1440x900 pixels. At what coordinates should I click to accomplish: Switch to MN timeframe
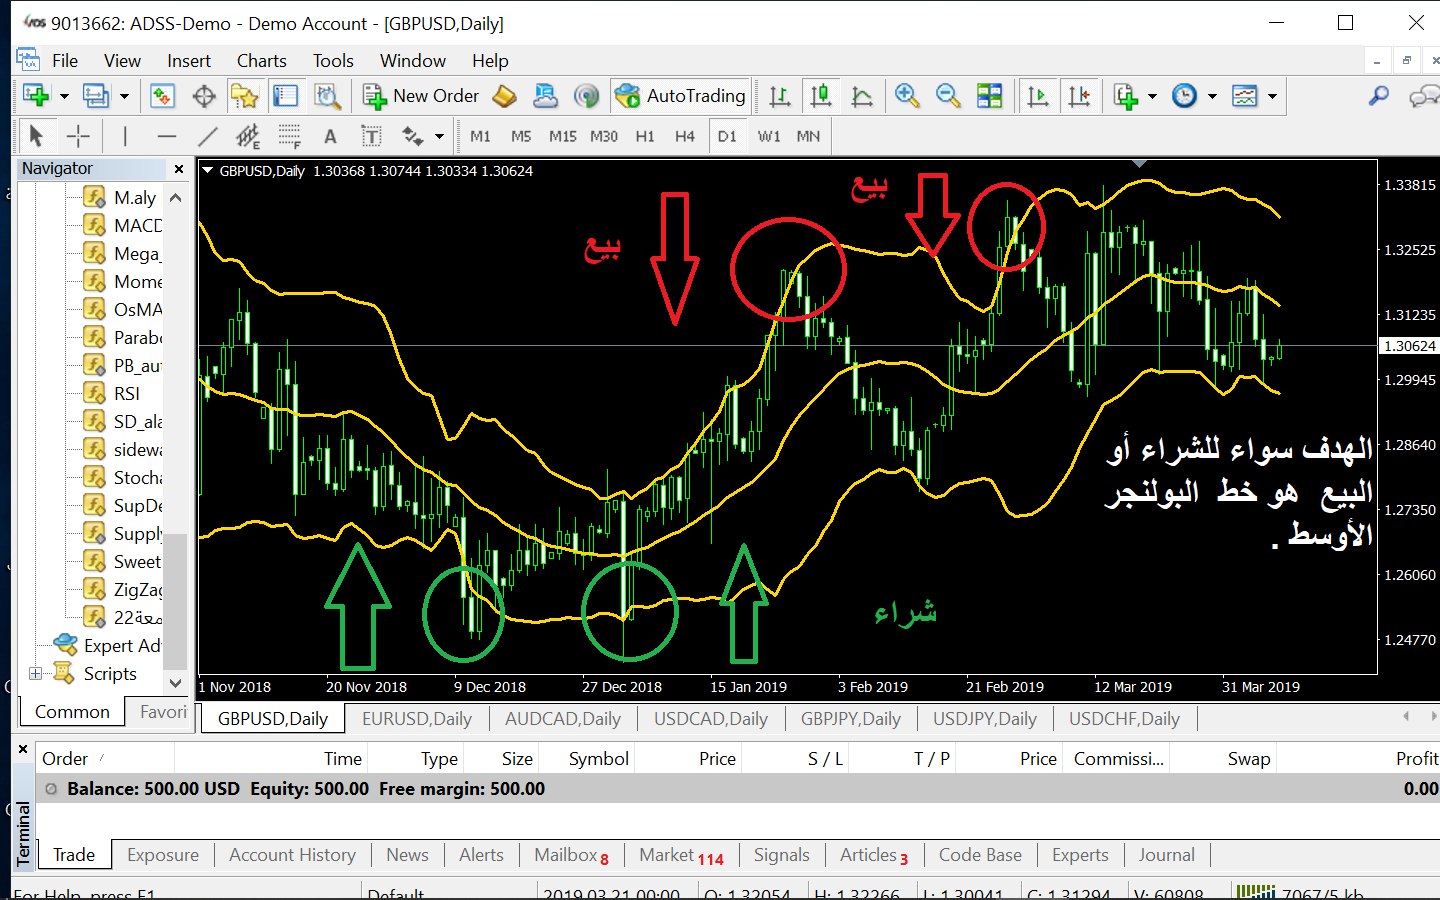point(808,136)
